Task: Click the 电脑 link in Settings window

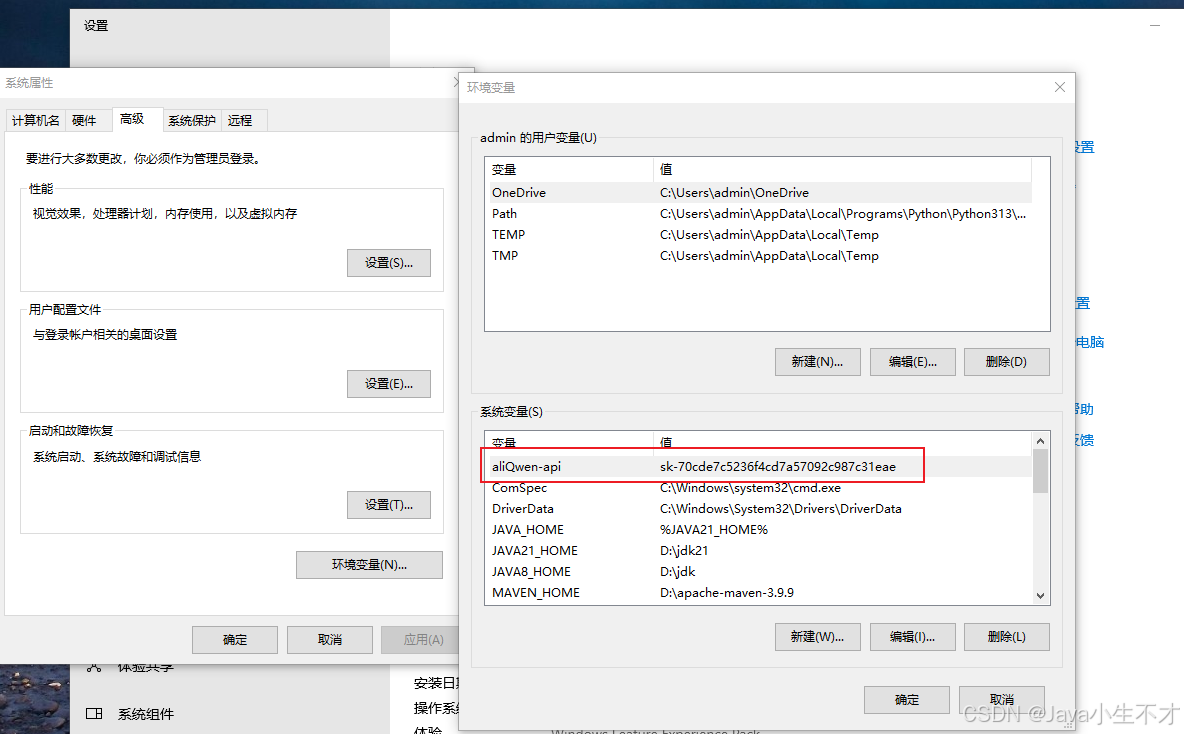Action: [1090, 342]
